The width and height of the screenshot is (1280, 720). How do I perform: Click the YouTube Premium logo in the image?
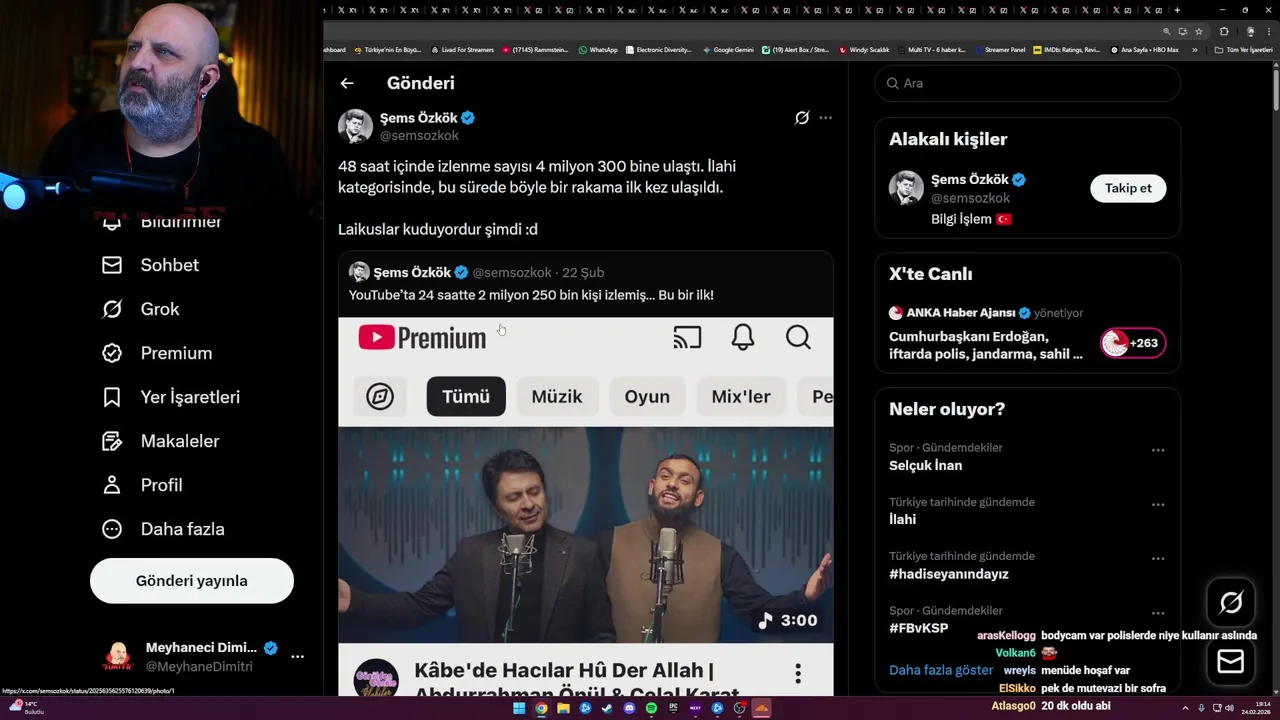(x=422, y=338)
